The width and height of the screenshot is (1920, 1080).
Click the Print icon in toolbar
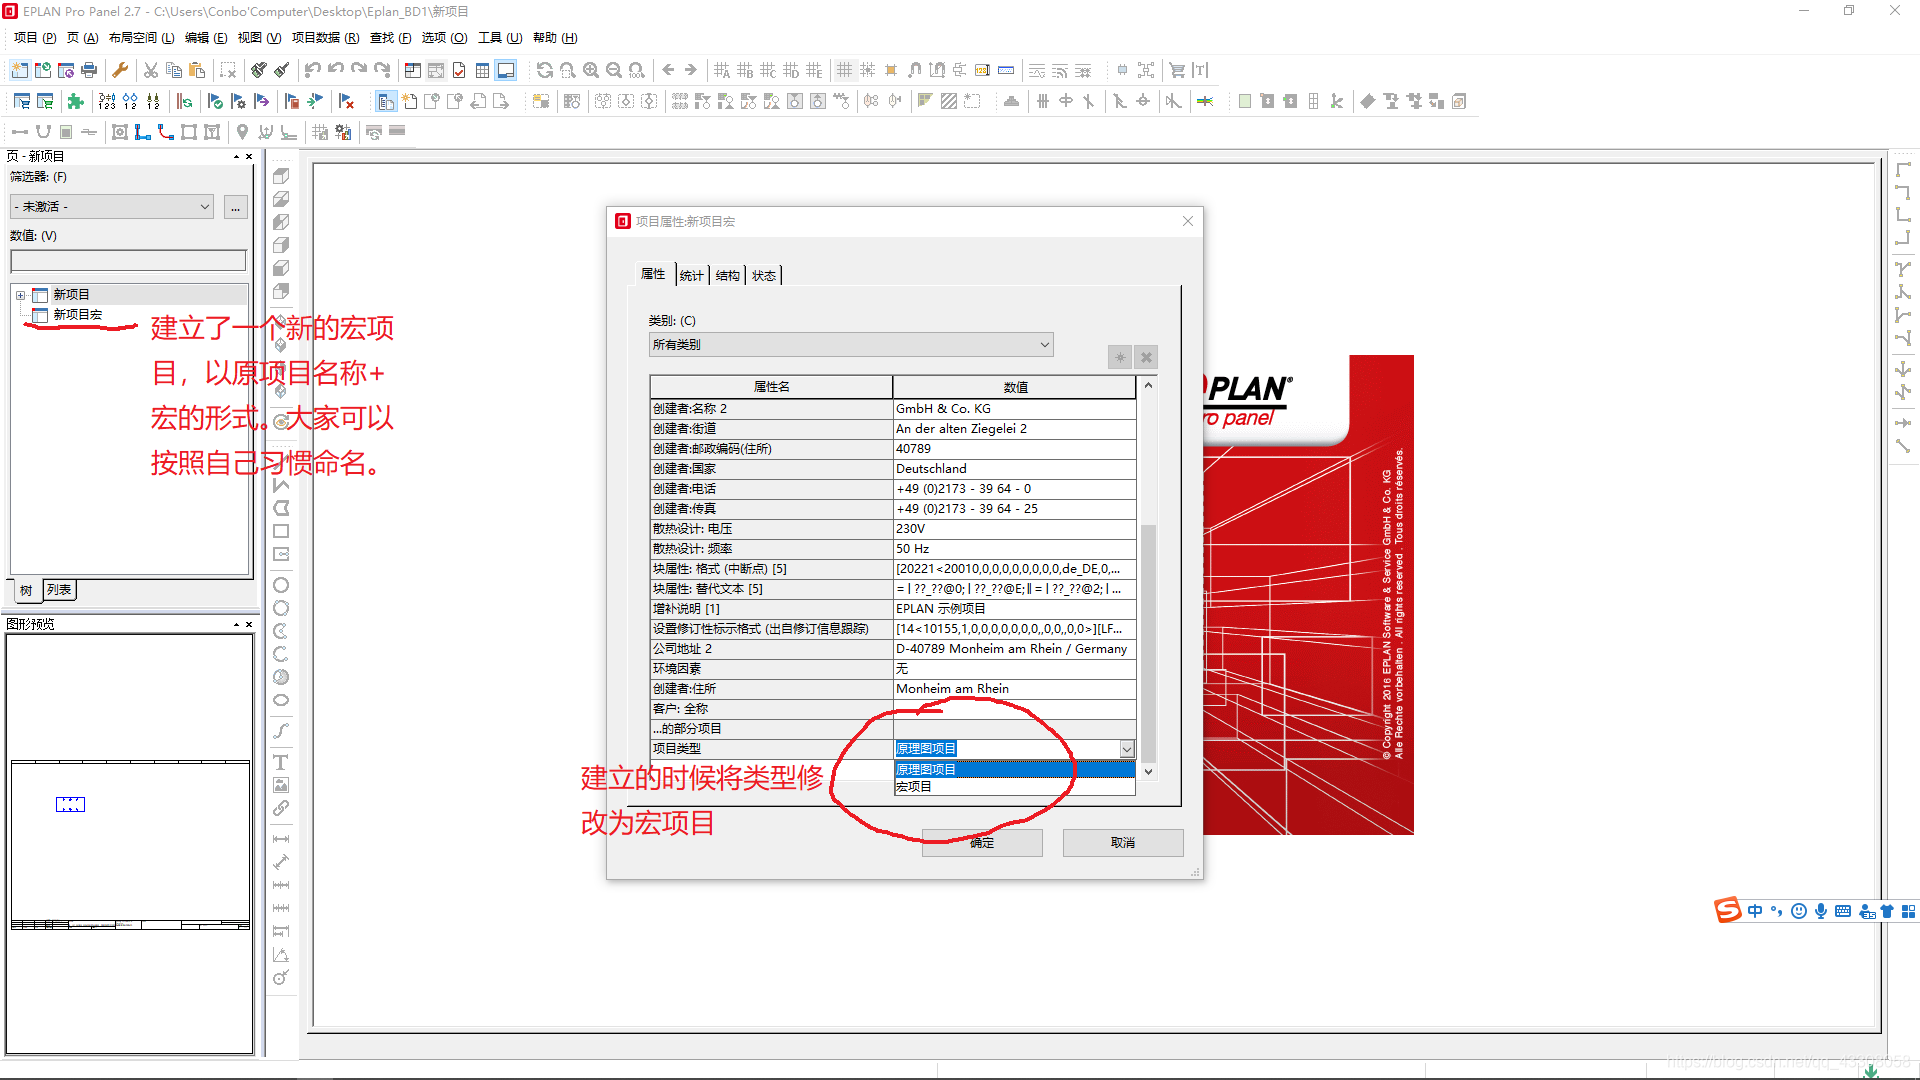89,70
